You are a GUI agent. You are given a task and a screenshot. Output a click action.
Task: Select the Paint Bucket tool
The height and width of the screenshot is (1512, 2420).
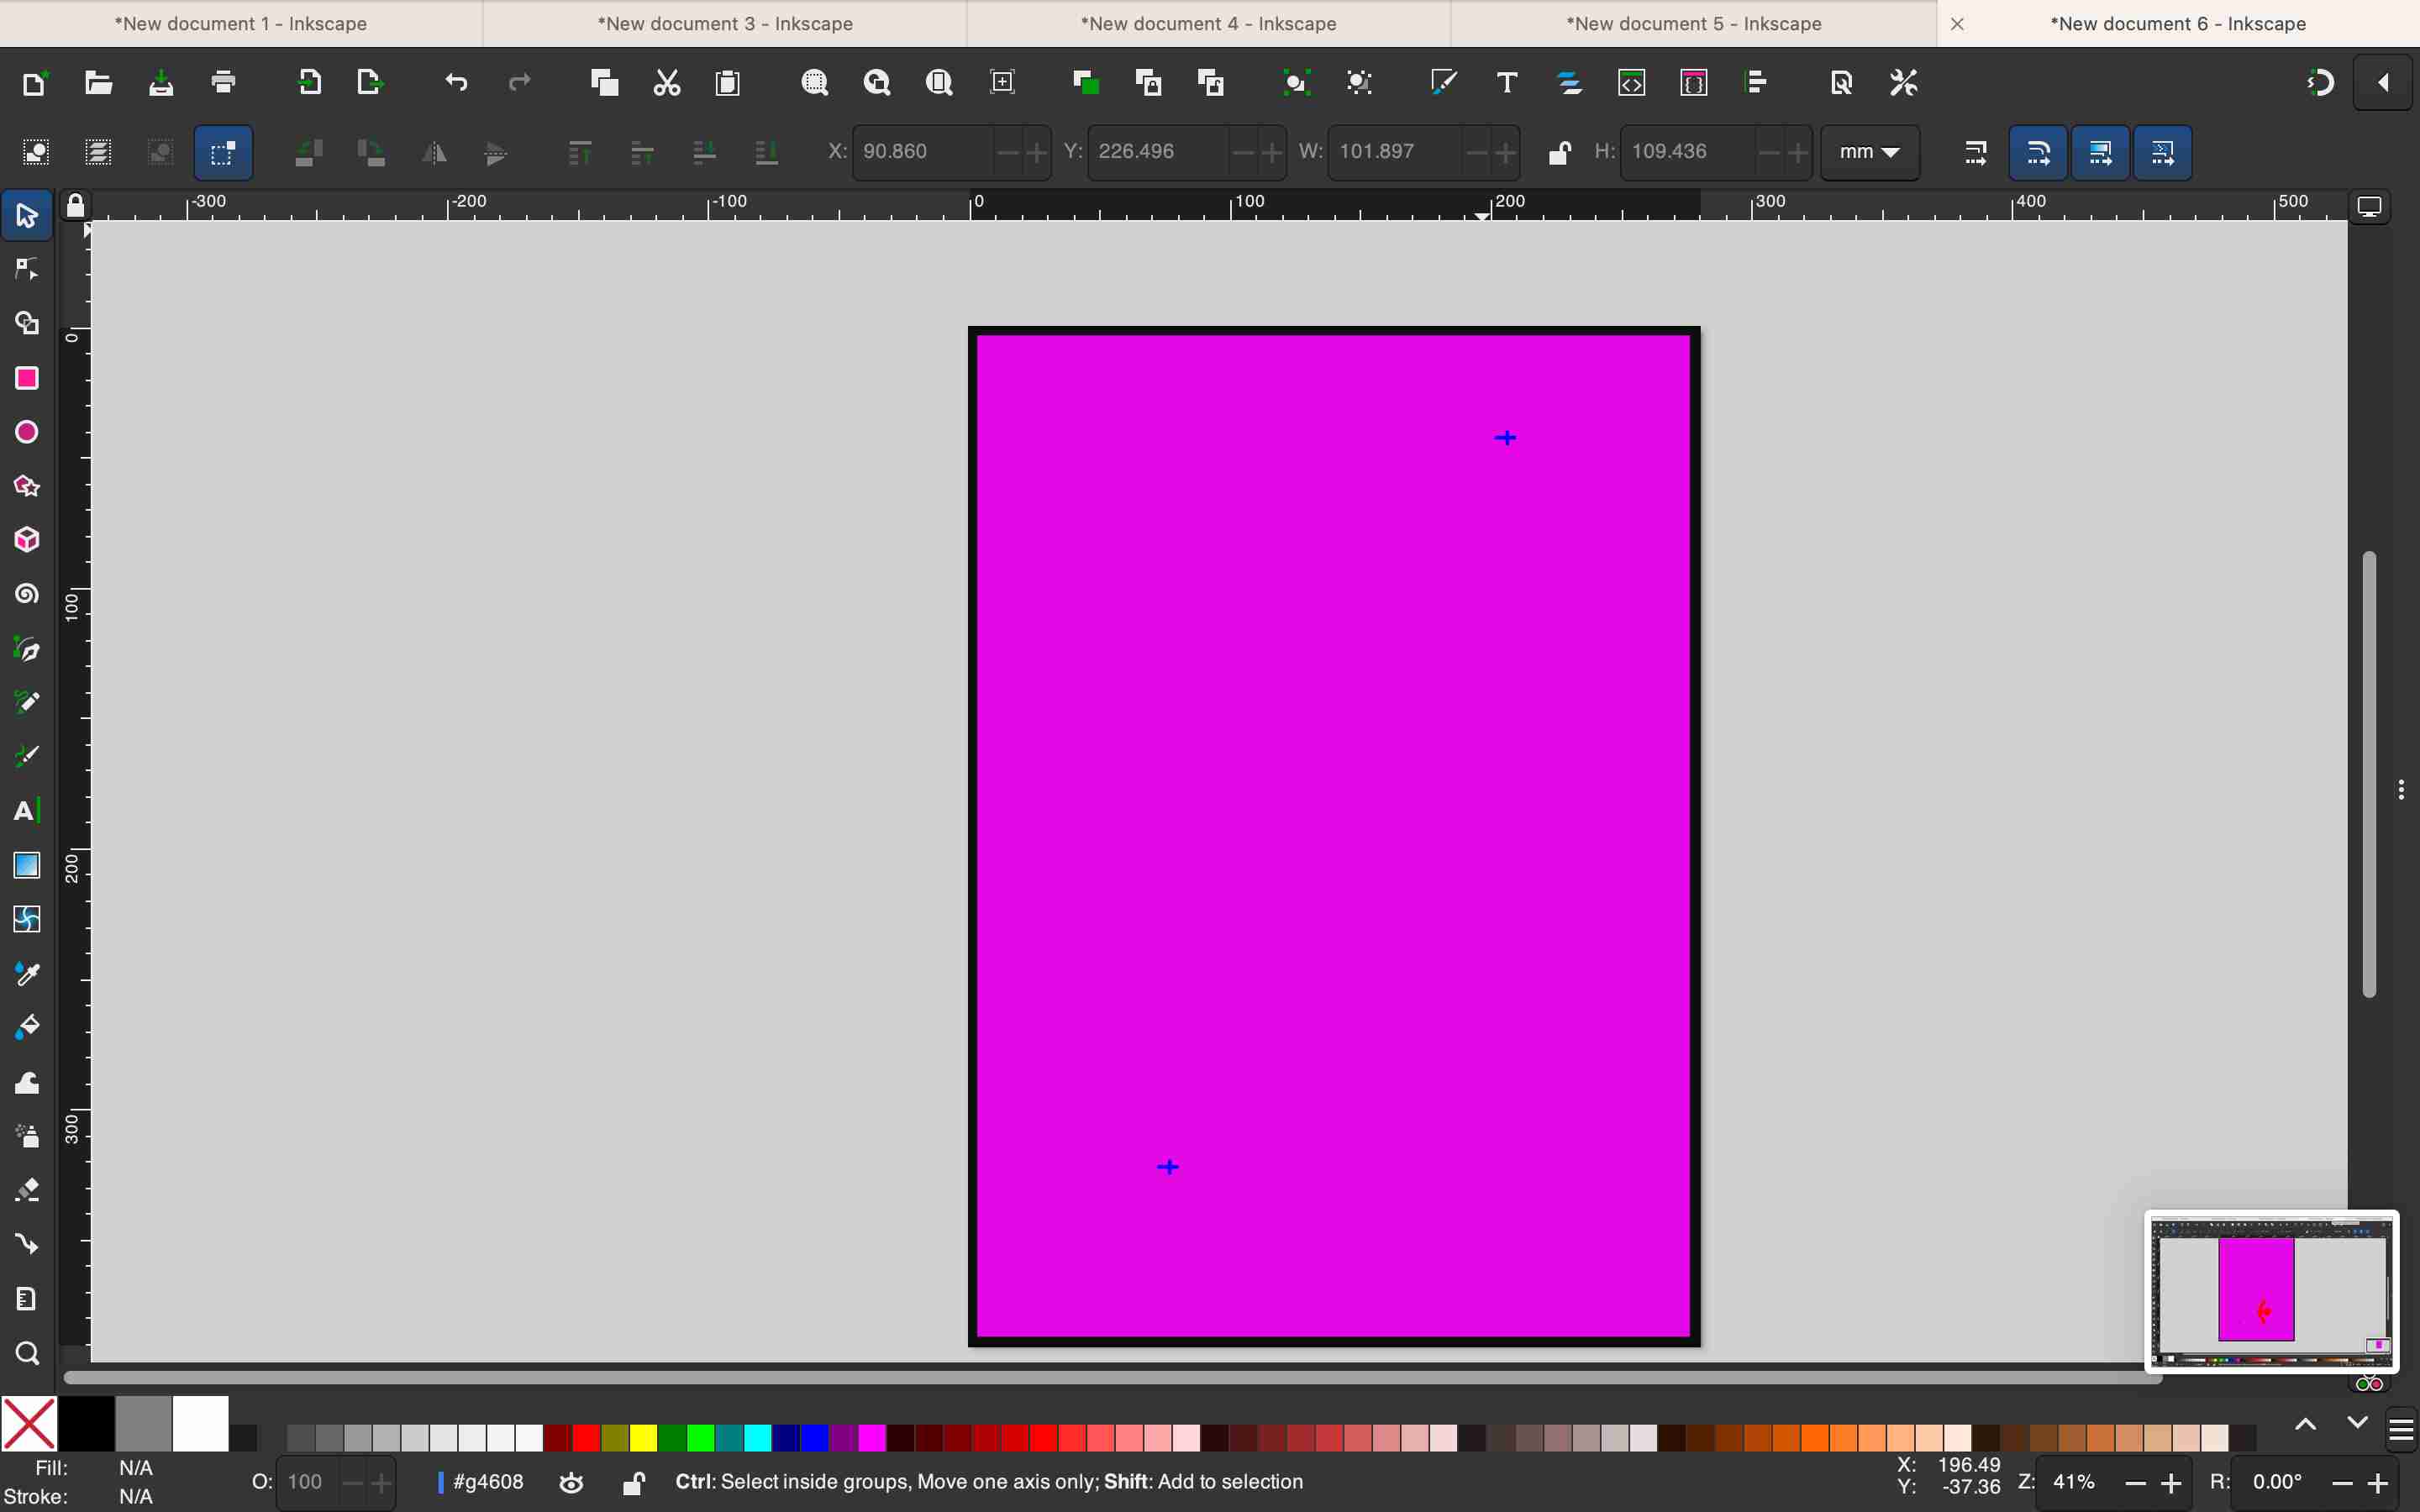[x=27, y=1027]
